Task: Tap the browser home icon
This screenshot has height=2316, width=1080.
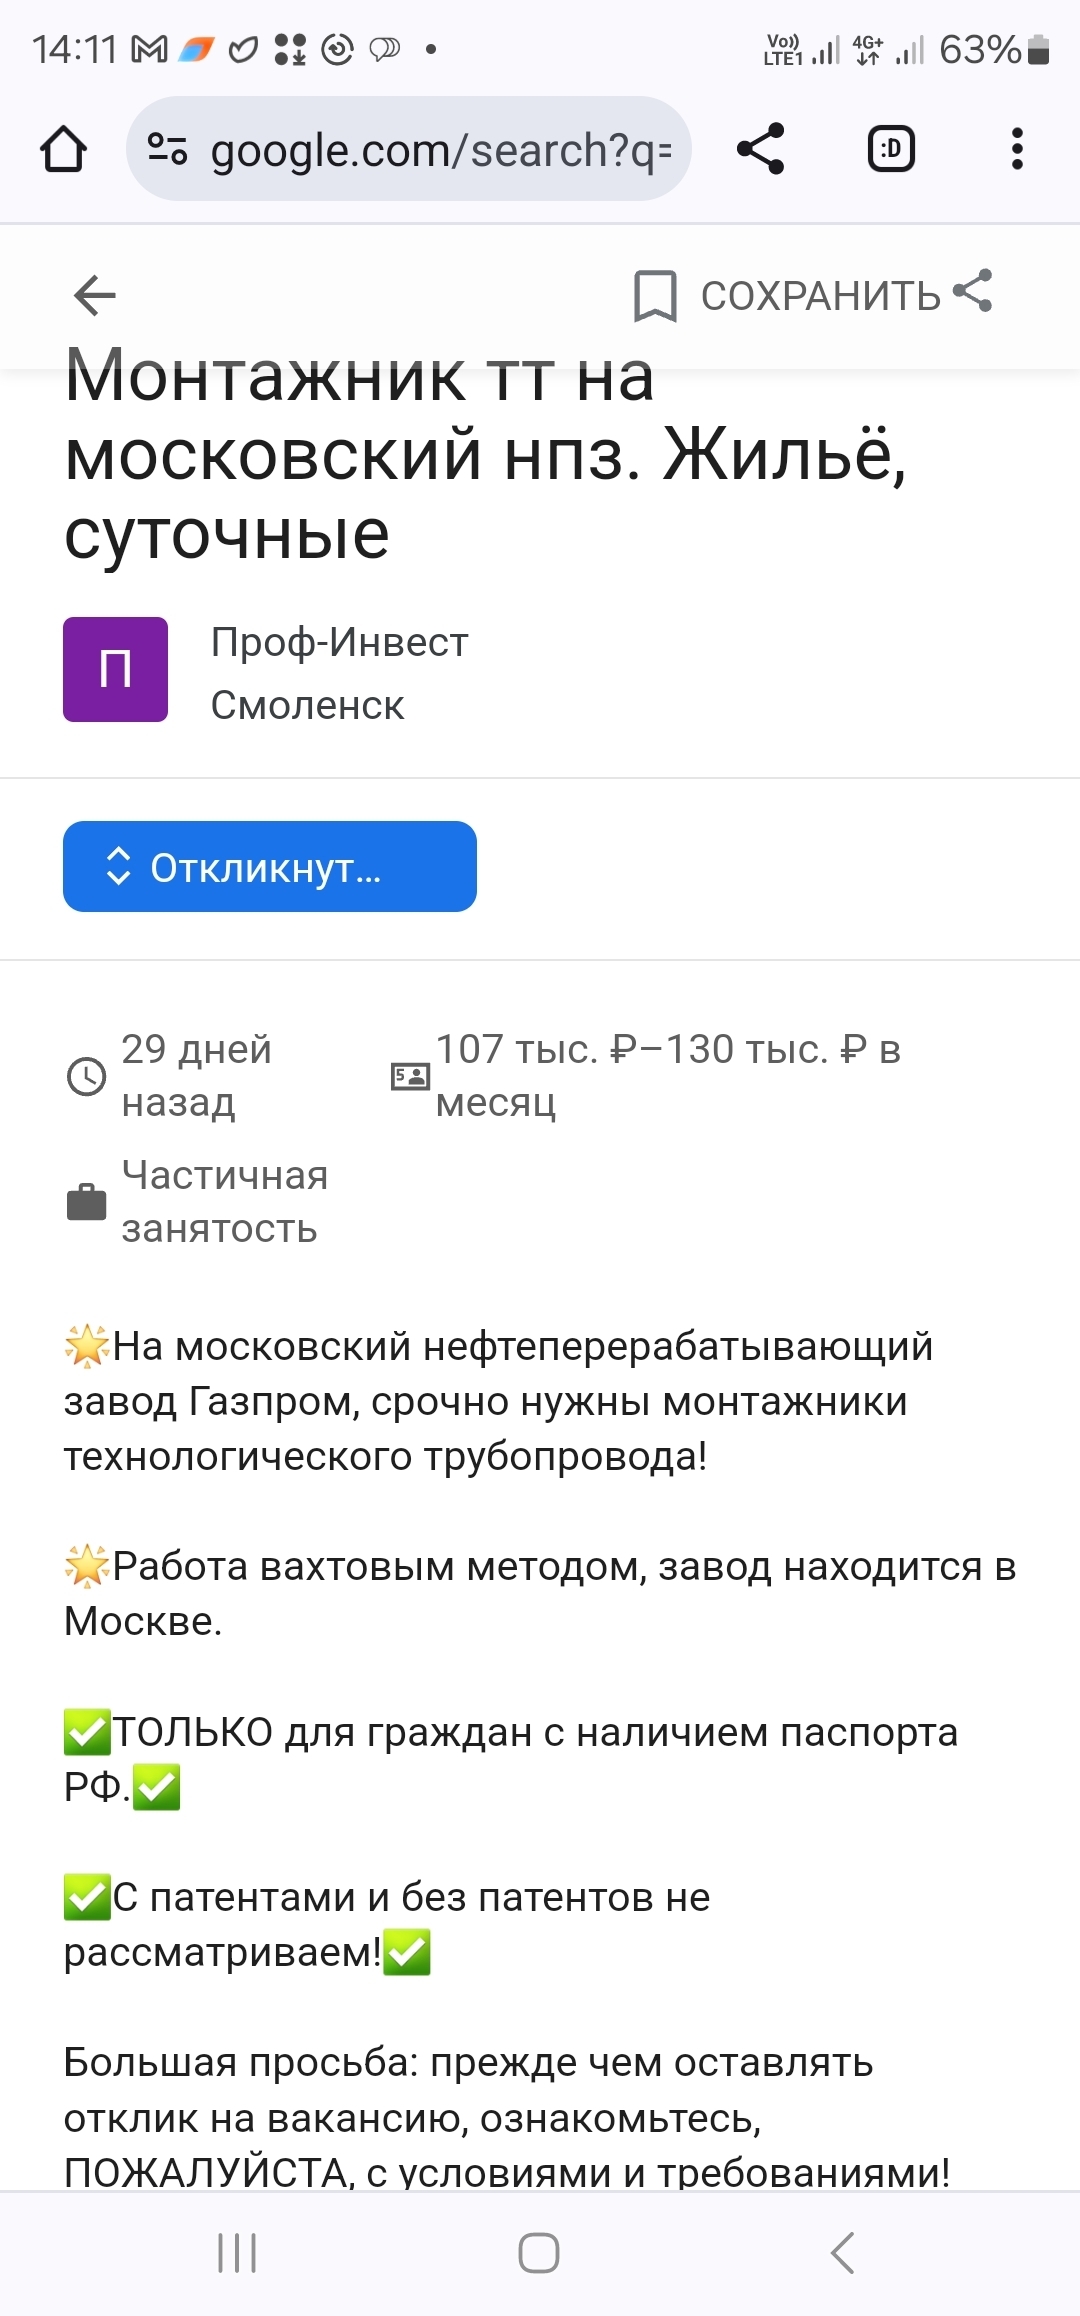Action: 63,150
